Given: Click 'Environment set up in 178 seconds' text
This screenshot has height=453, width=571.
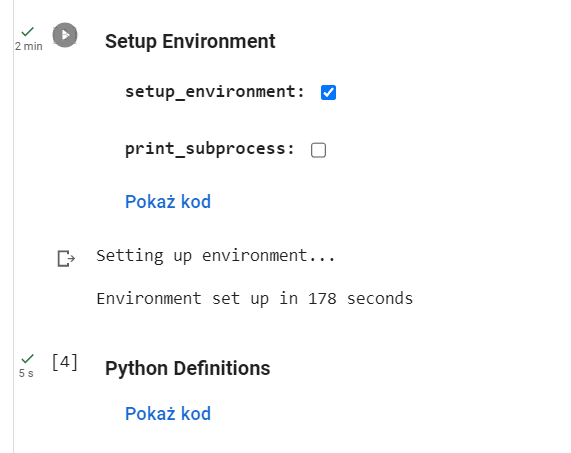Looking at the screenshot, I should (255, 299).
